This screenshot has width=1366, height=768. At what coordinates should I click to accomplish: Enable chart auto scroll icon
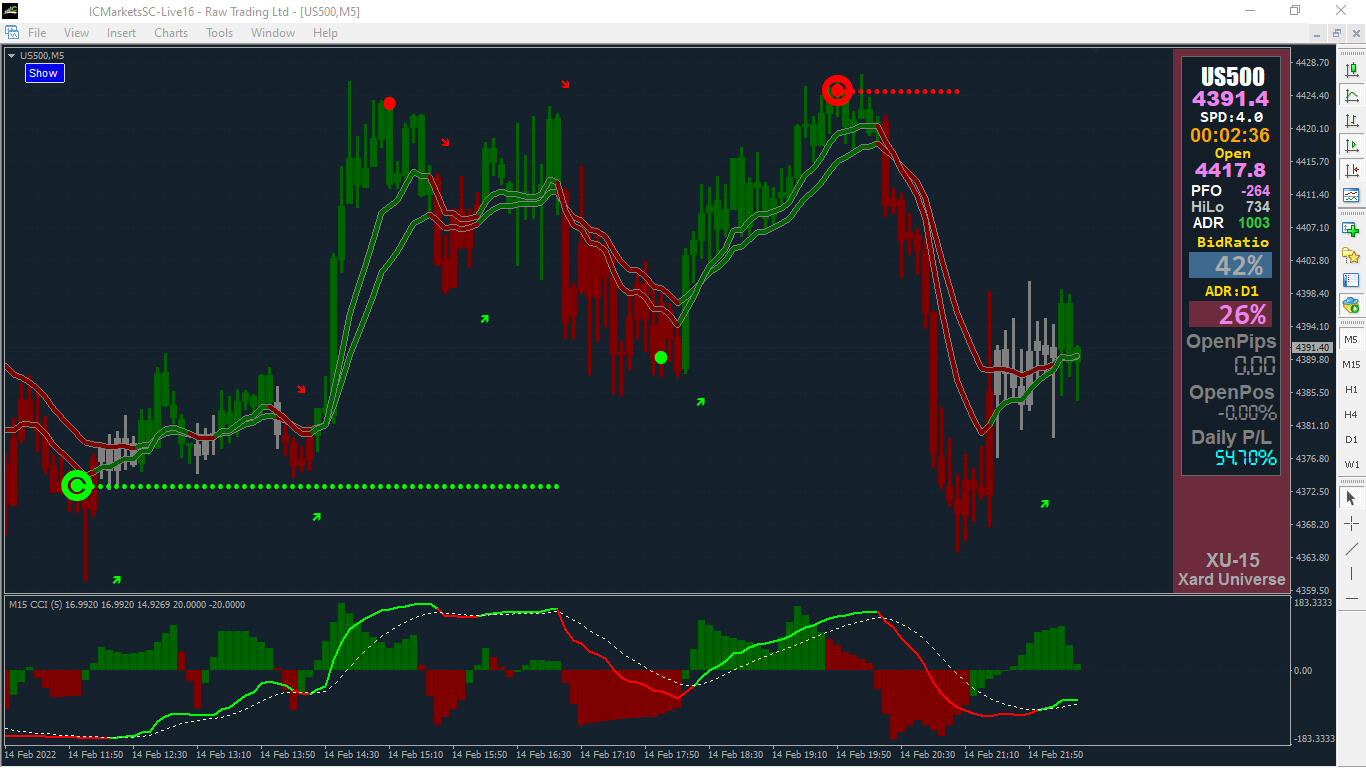point(1352,146)
